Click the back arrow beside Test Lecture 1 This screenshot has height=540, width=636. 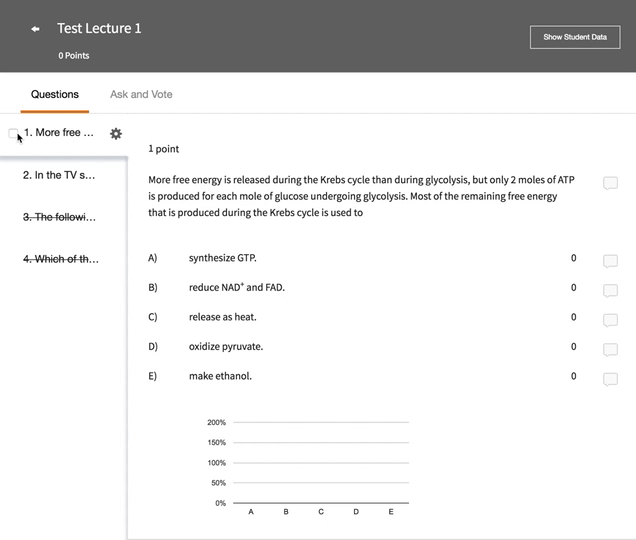point(36,29)
